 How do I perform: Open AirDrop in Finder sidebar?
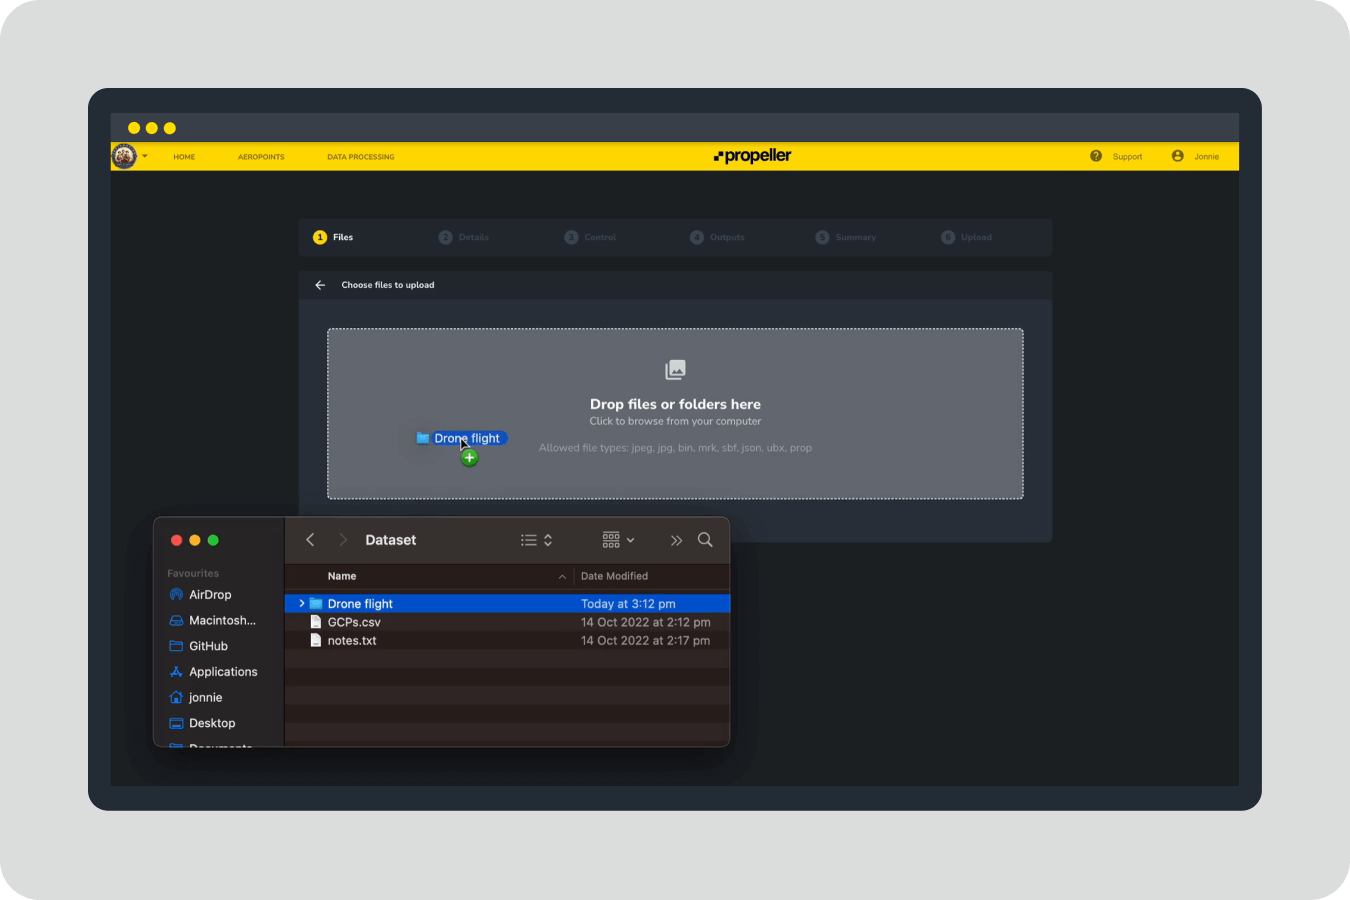point(210,595)
